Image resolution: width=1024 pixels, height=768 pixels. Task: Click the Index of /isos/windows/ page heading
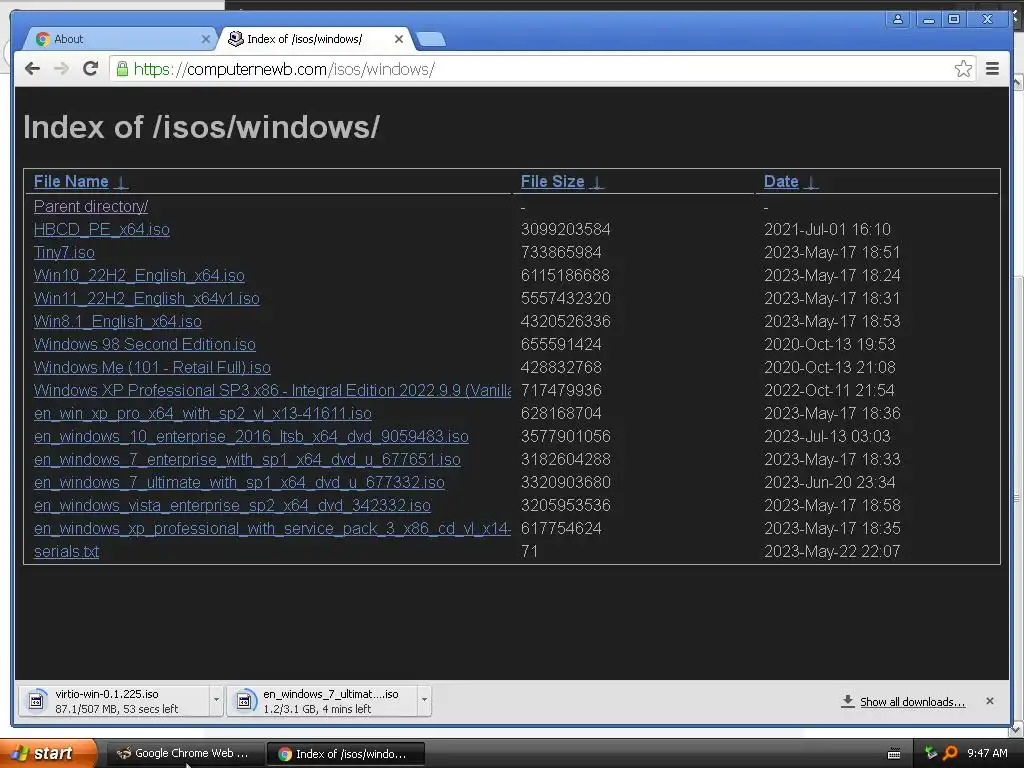tap(201, 127)
